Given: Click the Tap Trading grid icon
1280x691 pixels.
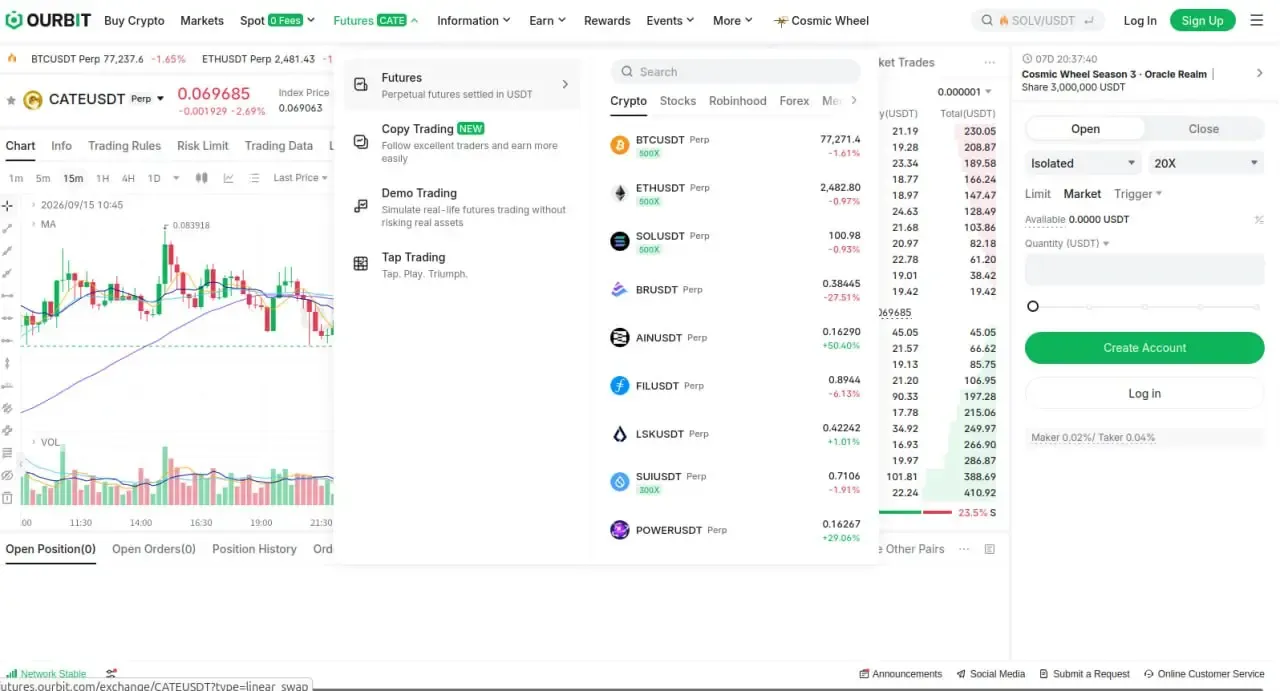Looking at the screenshot, I should [361, 264].
